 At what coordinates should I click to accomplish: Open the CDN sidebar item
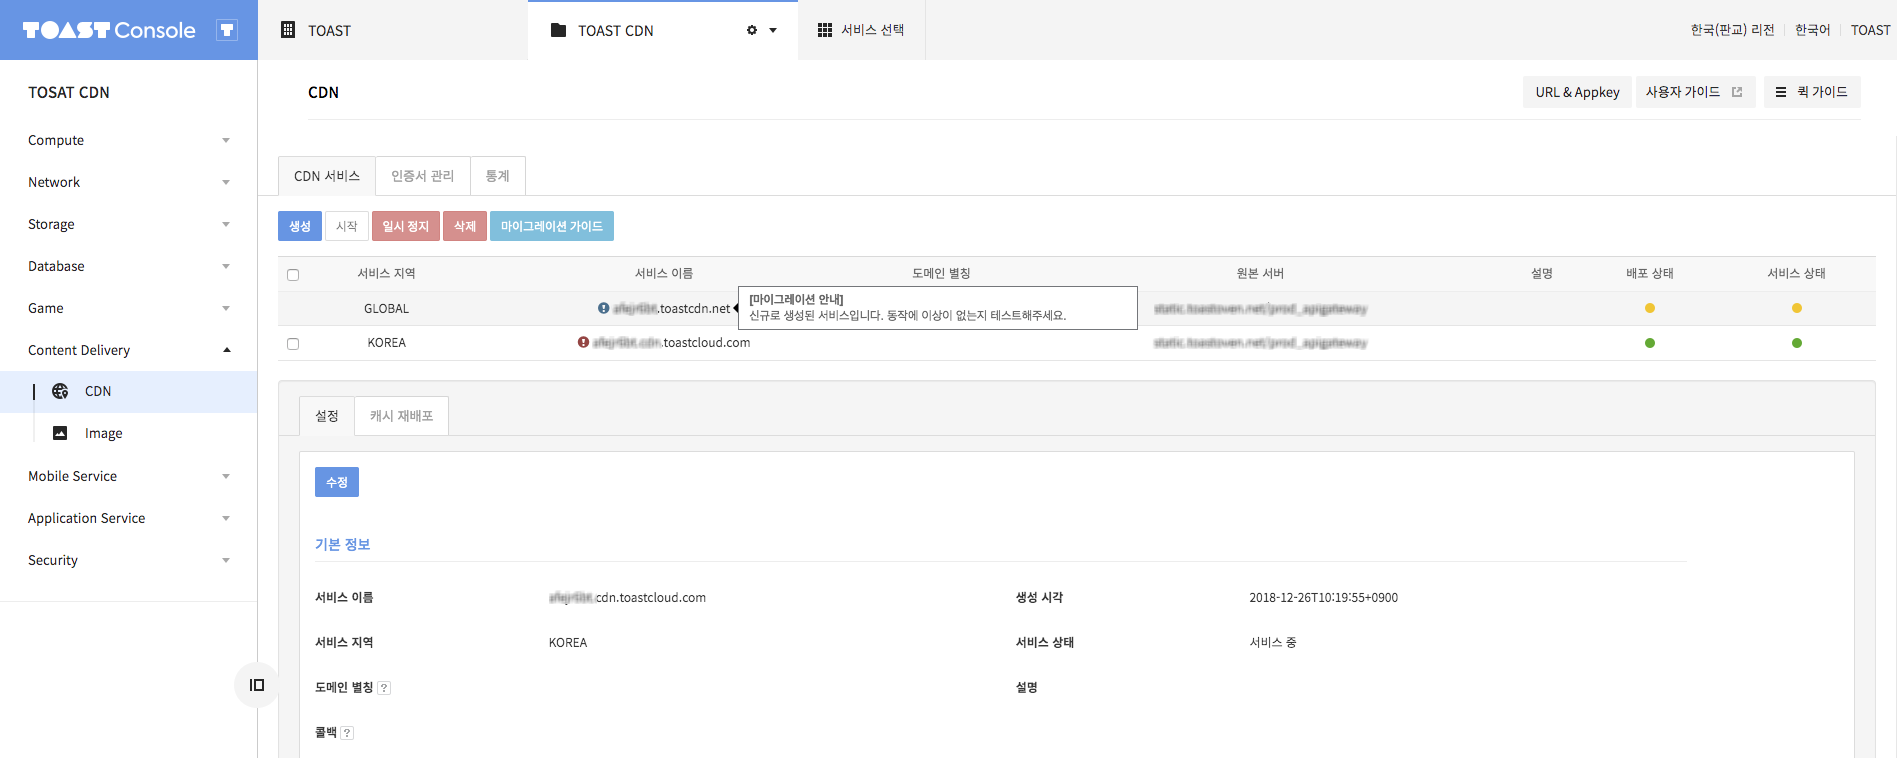point(128,392)
